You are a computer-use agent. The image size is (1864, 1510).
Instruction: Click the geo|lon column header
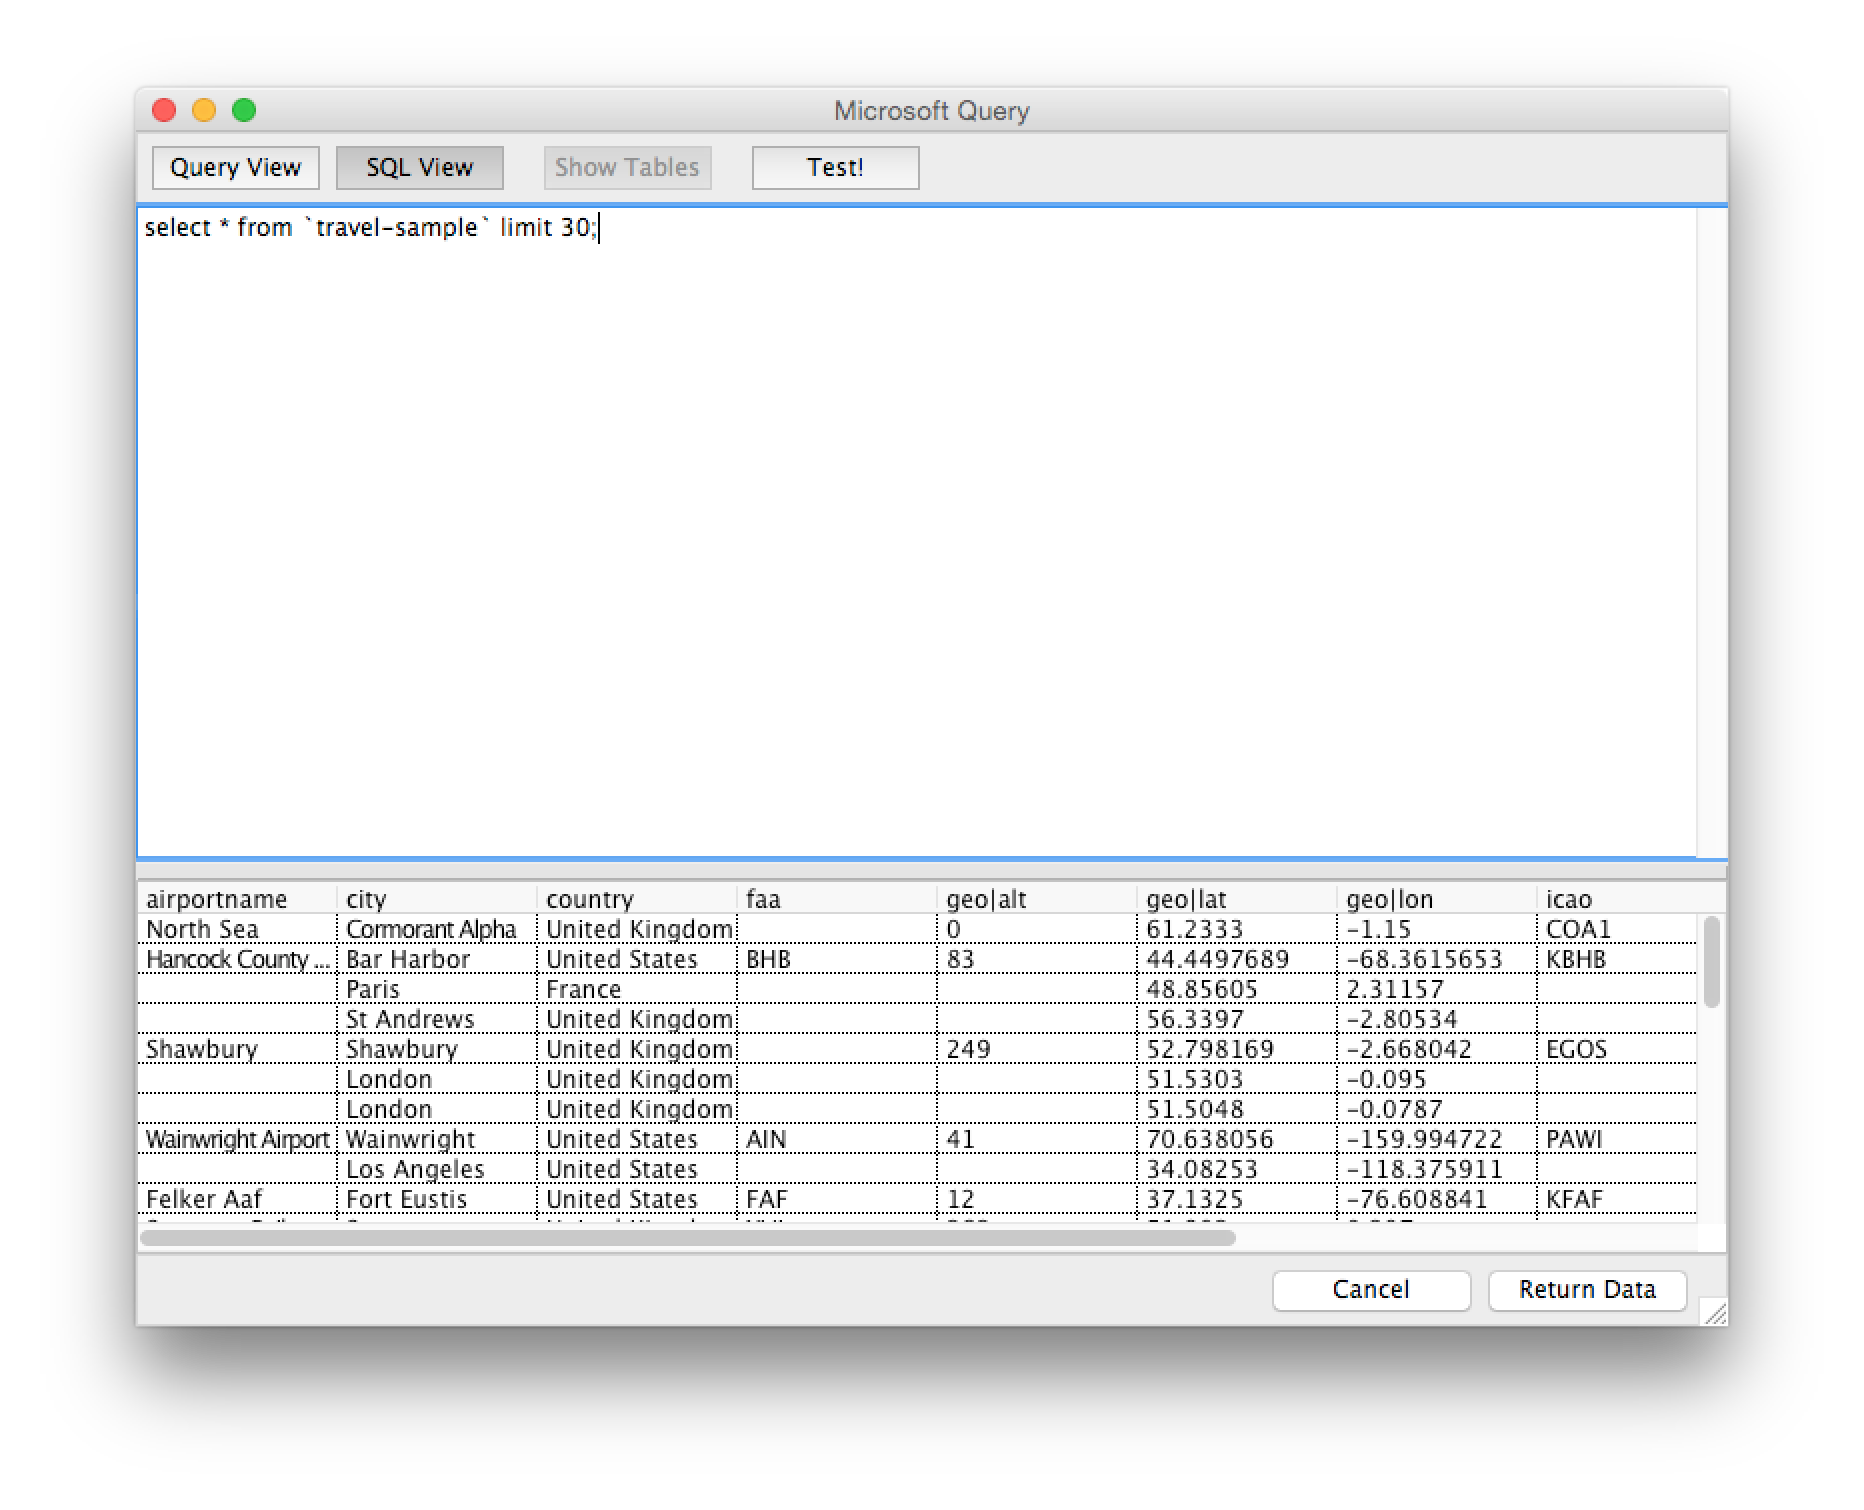[x=1437, y=899]
